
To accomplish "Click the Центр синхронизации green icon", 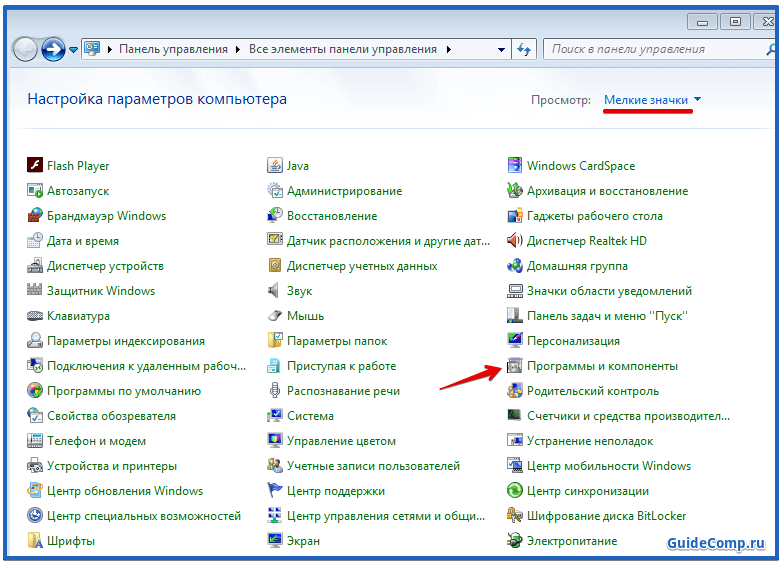I will click(514, 490).
